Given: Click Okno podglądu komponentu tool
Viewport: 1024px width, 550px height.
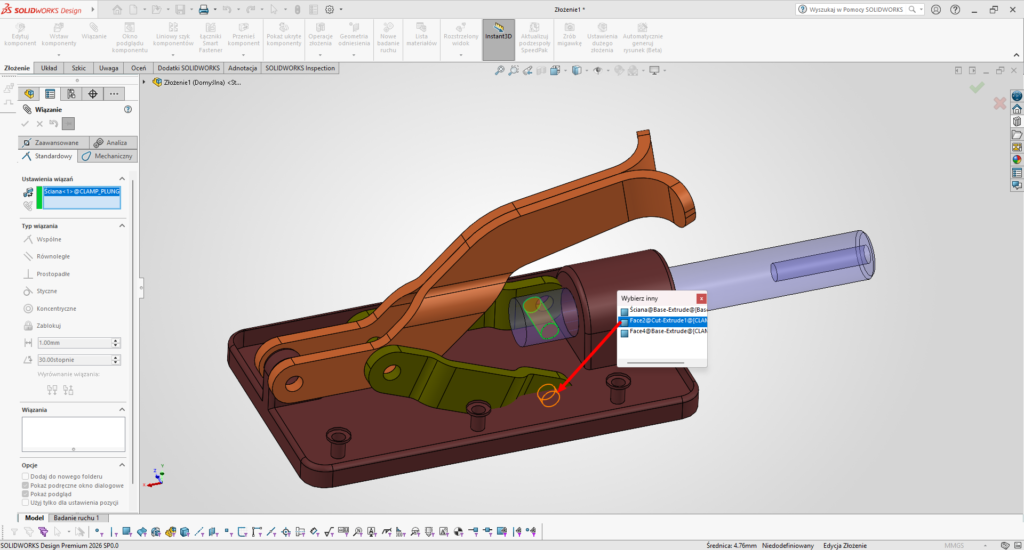Looking at the screenshot, I should [x=129, y=38].
